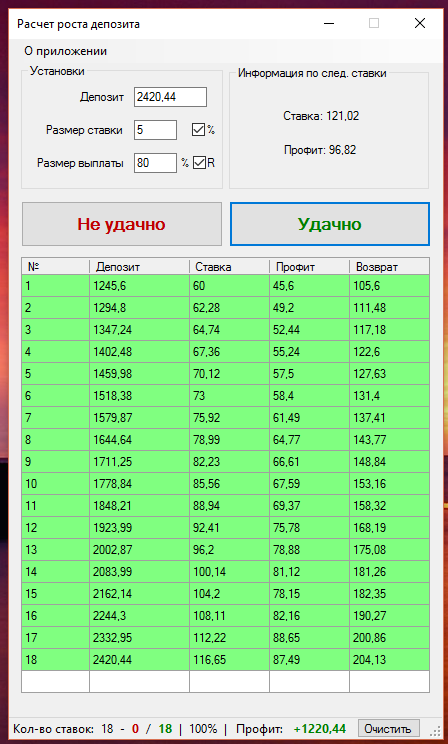The width and height of the screenshot is (448, 744).
Task: Click the Ставка column header
Action: 229,267
